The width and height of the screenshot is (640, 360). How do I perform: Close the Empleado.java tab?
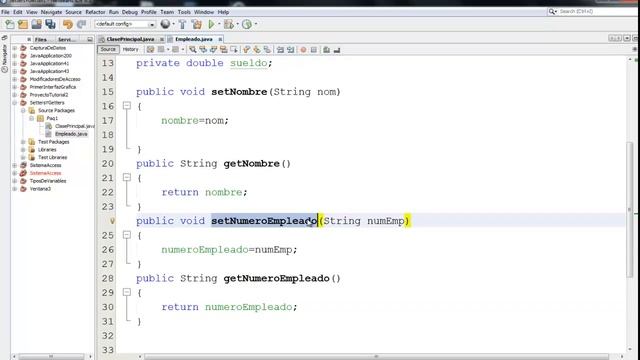tap(220, 40)
